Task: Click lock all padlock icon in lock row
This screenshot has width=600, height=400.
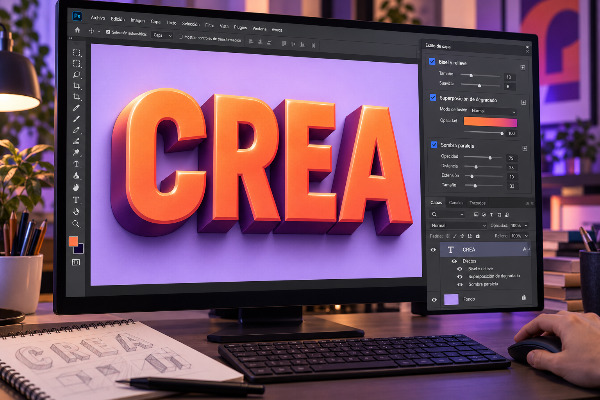Action: (x=478, y=236)
